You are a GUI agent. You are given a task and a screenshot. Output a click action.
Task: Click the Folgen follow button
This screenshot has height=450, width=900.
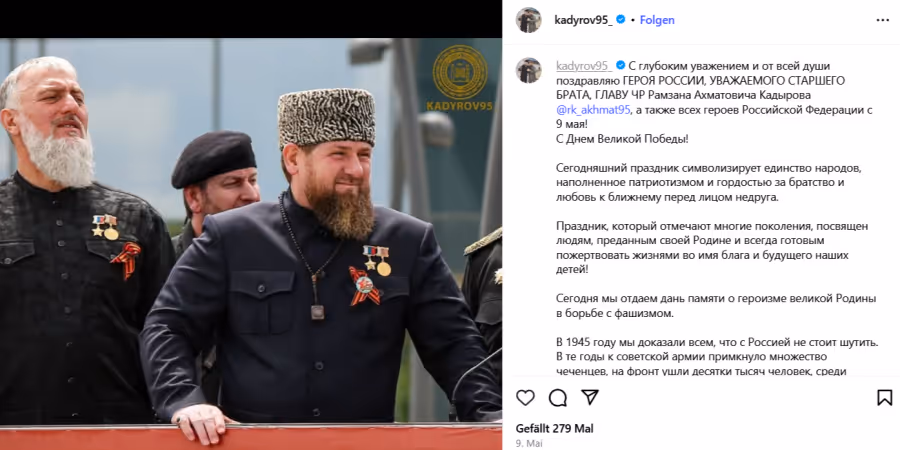point(657,20)
